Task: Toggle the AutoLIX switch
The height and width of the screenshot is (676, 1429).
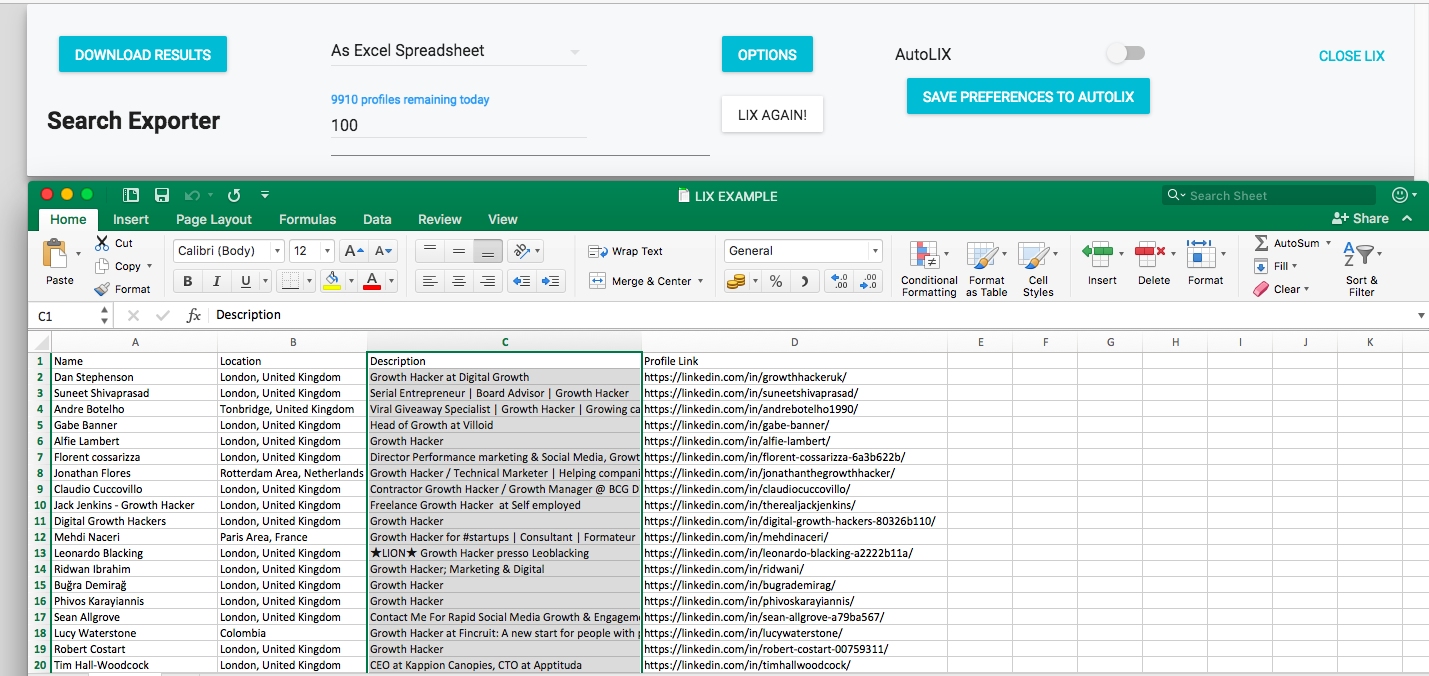Action: coord(1126,54)
